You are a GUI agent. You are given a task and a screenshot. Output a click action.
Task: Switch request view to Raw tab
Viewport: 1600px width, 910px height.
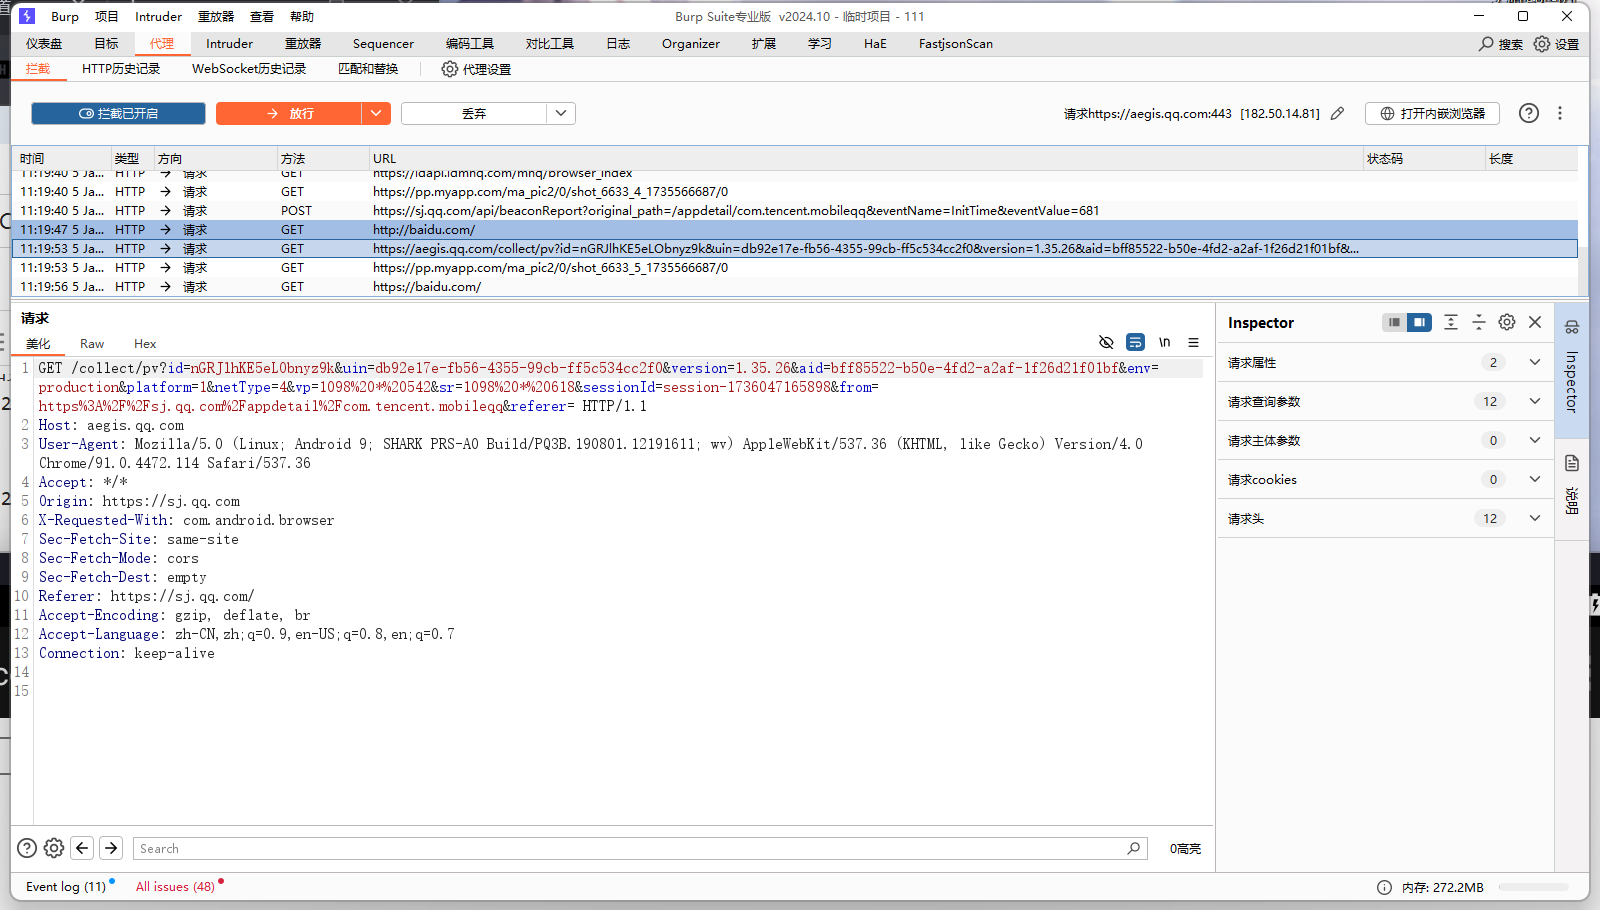(x=92, y=344)
